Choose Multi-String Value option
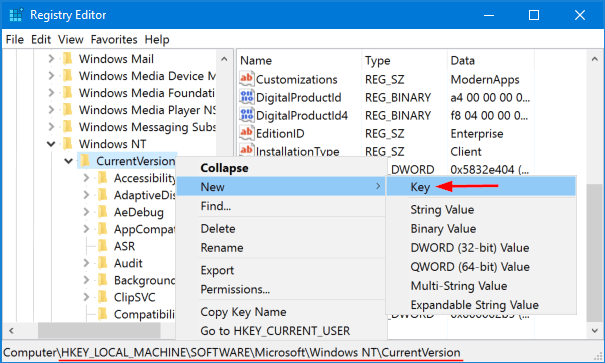The height and width of the screenshot is (363, 605). [481, 286]
